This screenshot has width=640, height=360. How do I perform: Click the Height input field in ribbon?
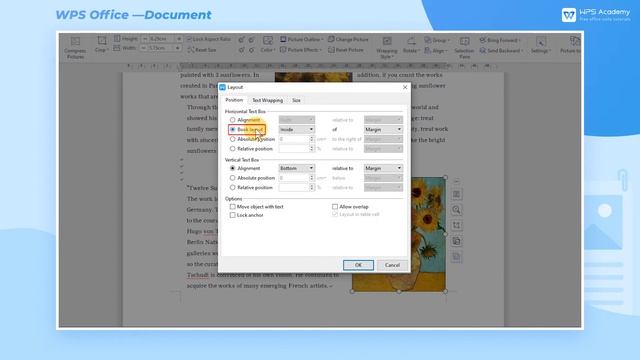[x=161, y=39]
